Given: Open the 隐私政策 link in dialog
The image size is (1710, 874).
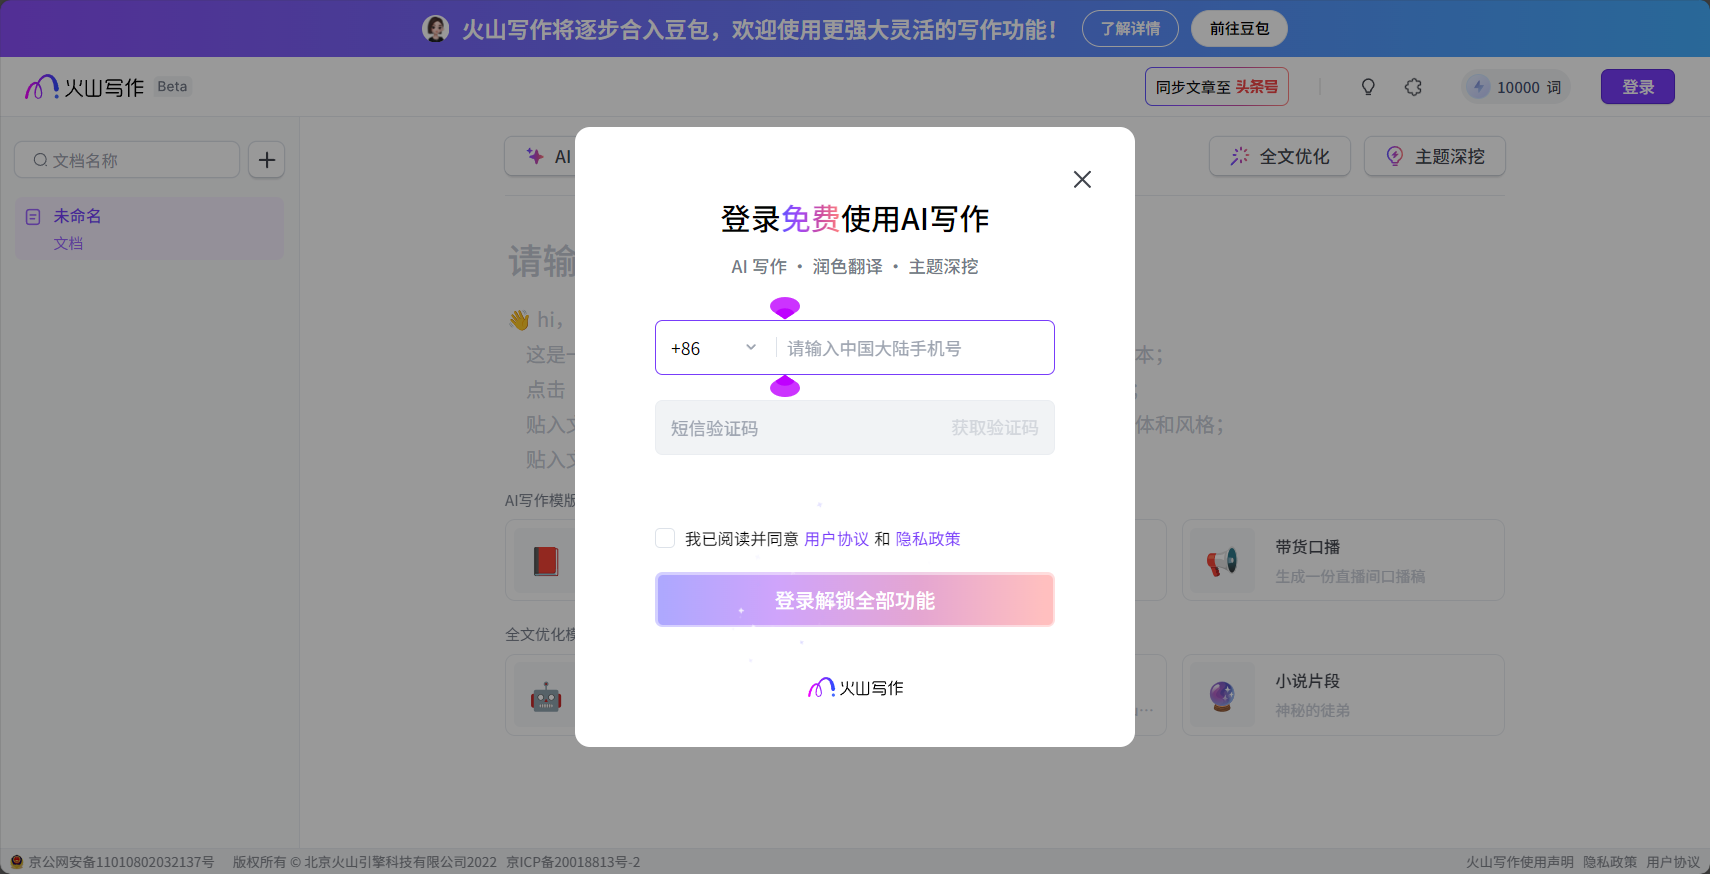Looking at the screenshot, I should click(928, 539).
